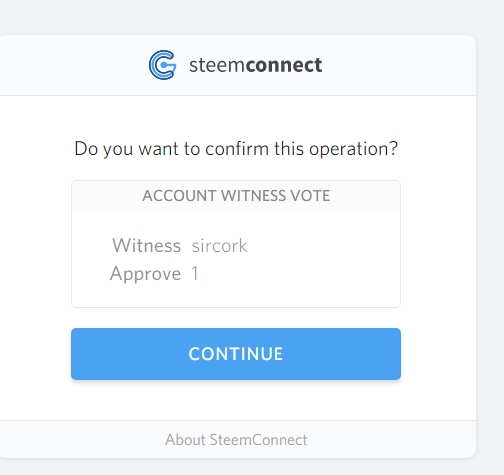Select the witness name sircork
The width and height of the screenshot is (504, 475).
219,246
